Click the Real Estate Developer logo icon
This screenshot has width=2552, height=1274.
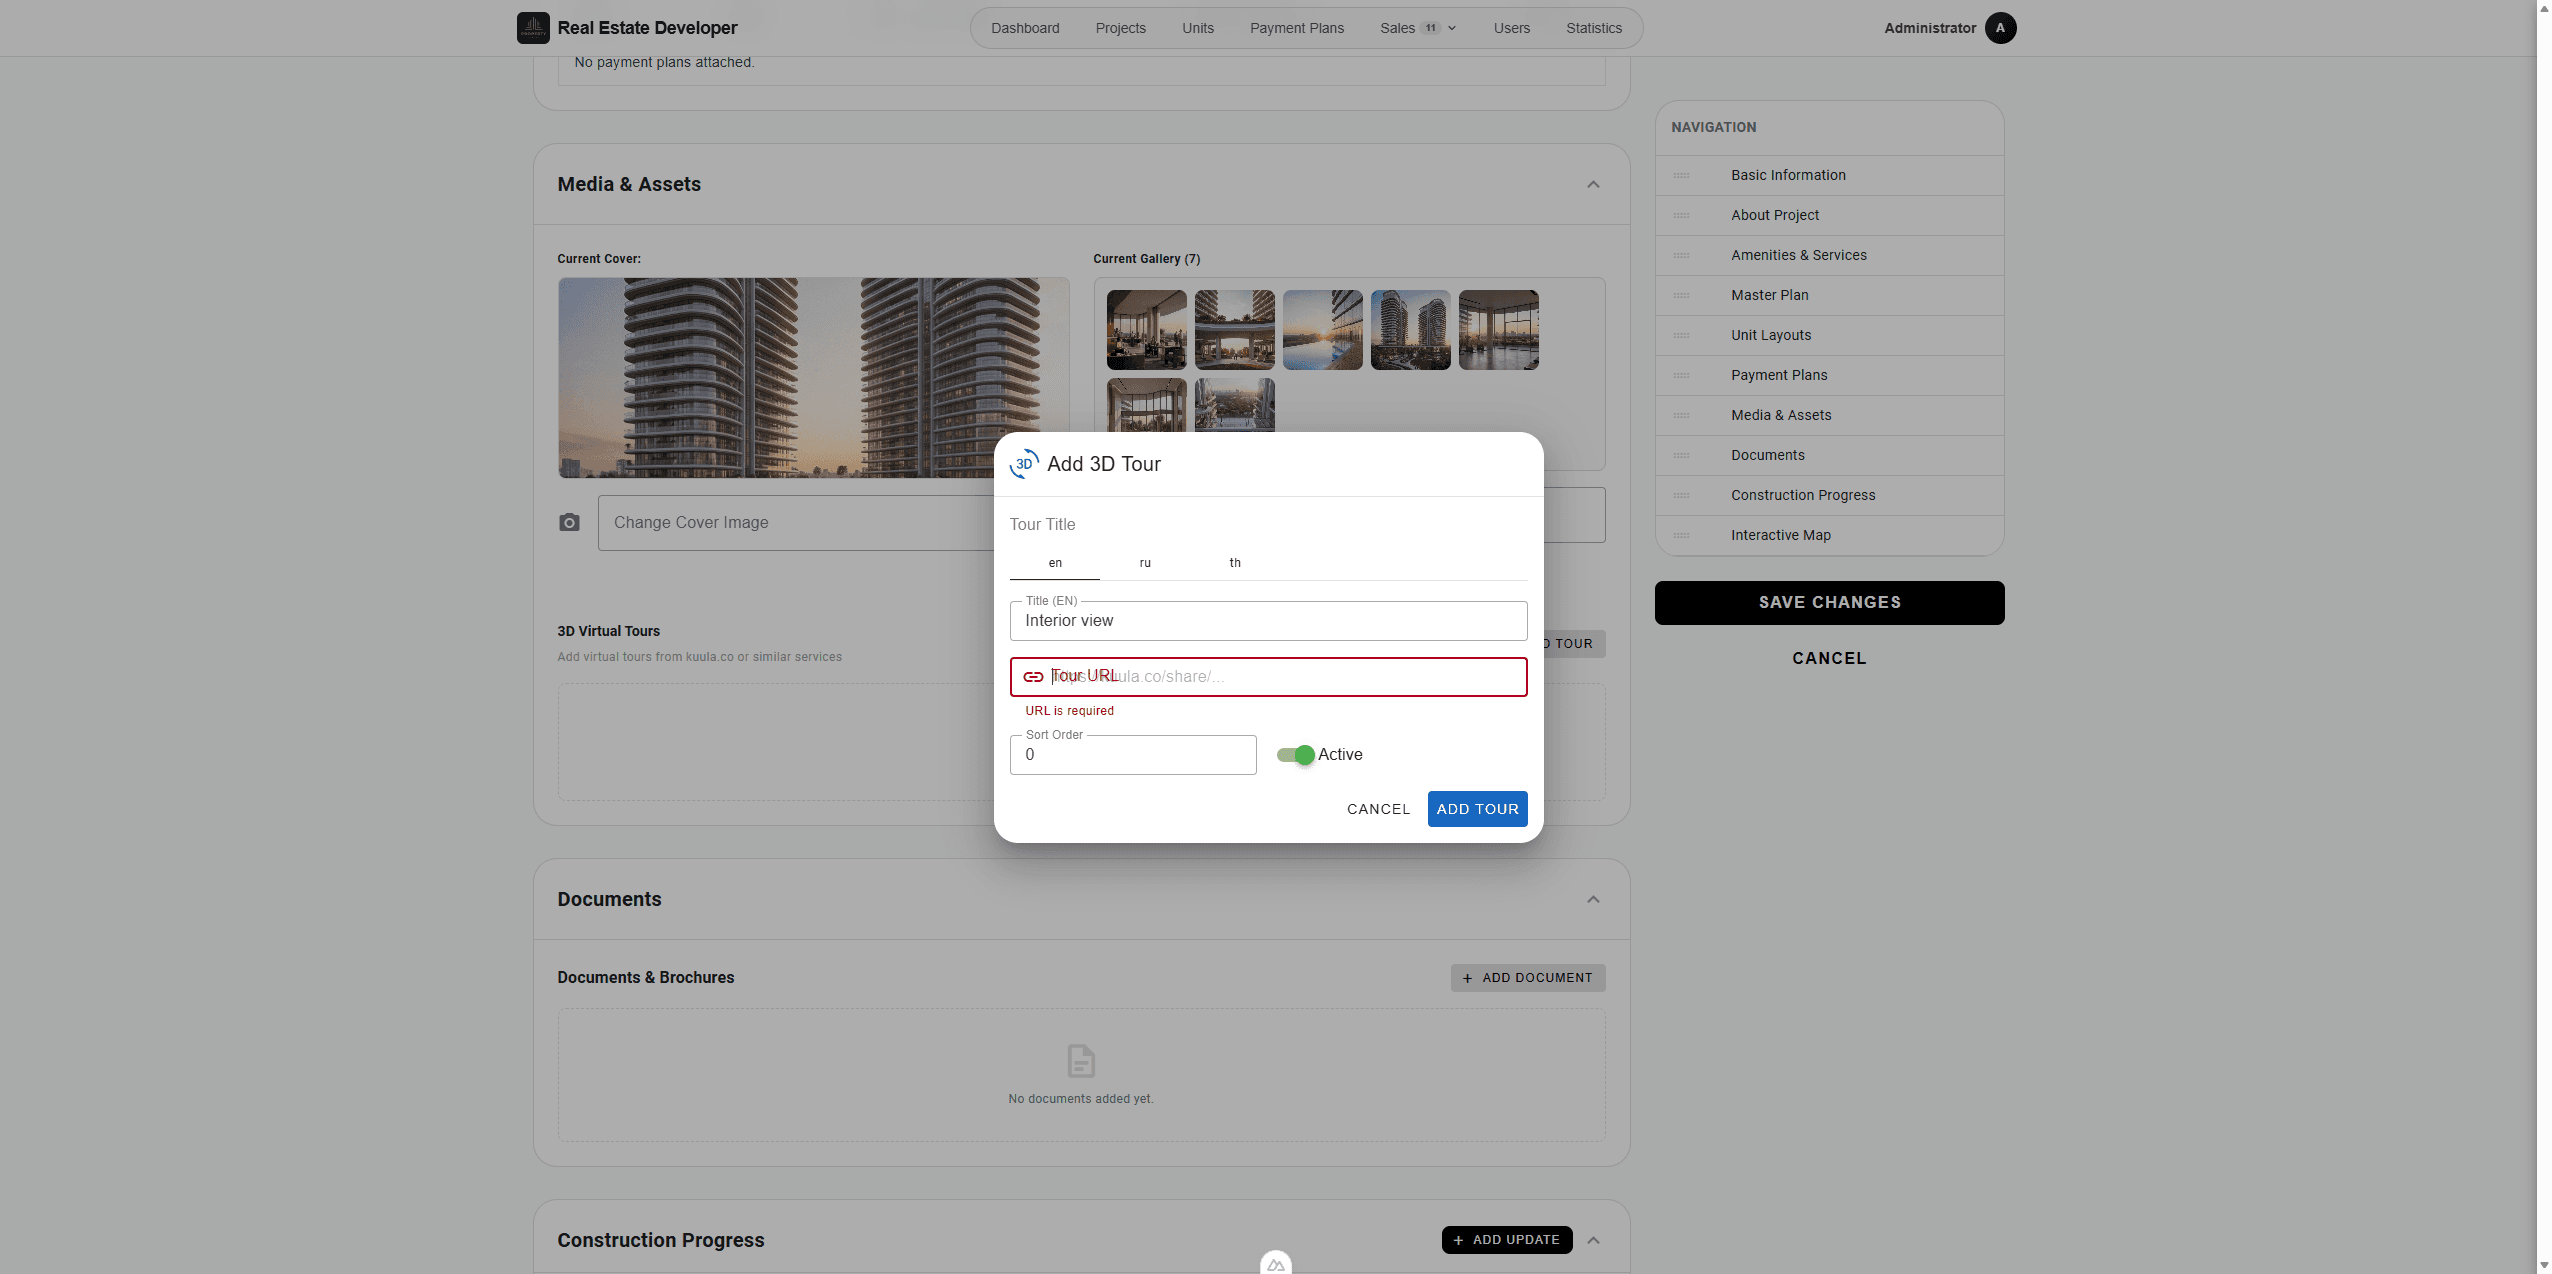coord(533,28)
